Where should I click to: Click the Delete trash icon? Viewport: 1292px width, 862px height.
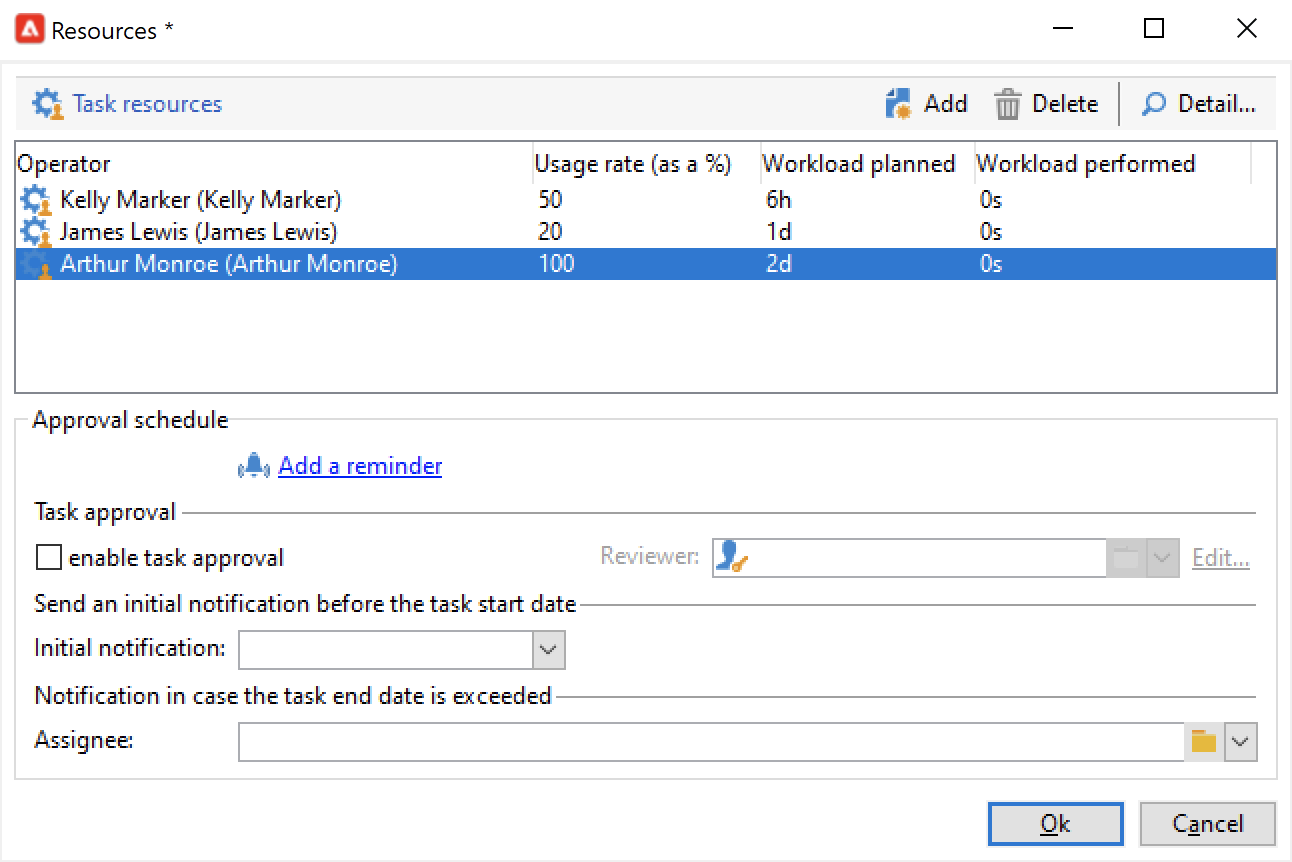point(1008,104)
